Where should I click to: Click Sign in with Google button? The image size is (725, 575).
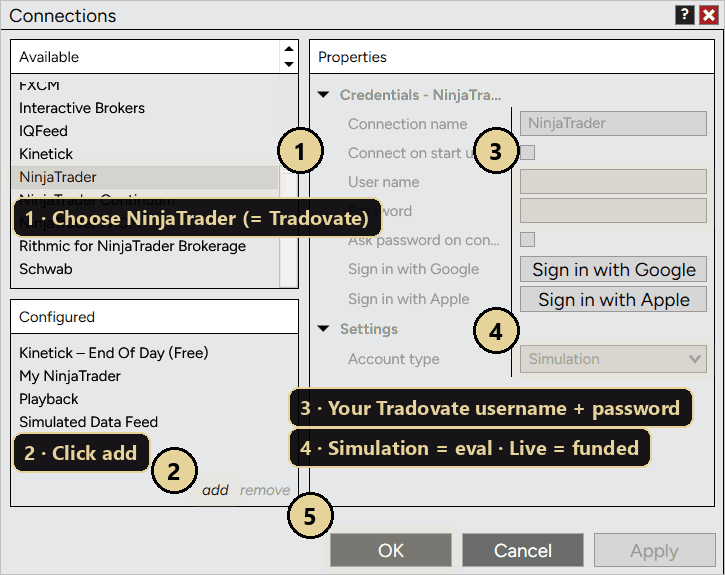coord(613,269)
